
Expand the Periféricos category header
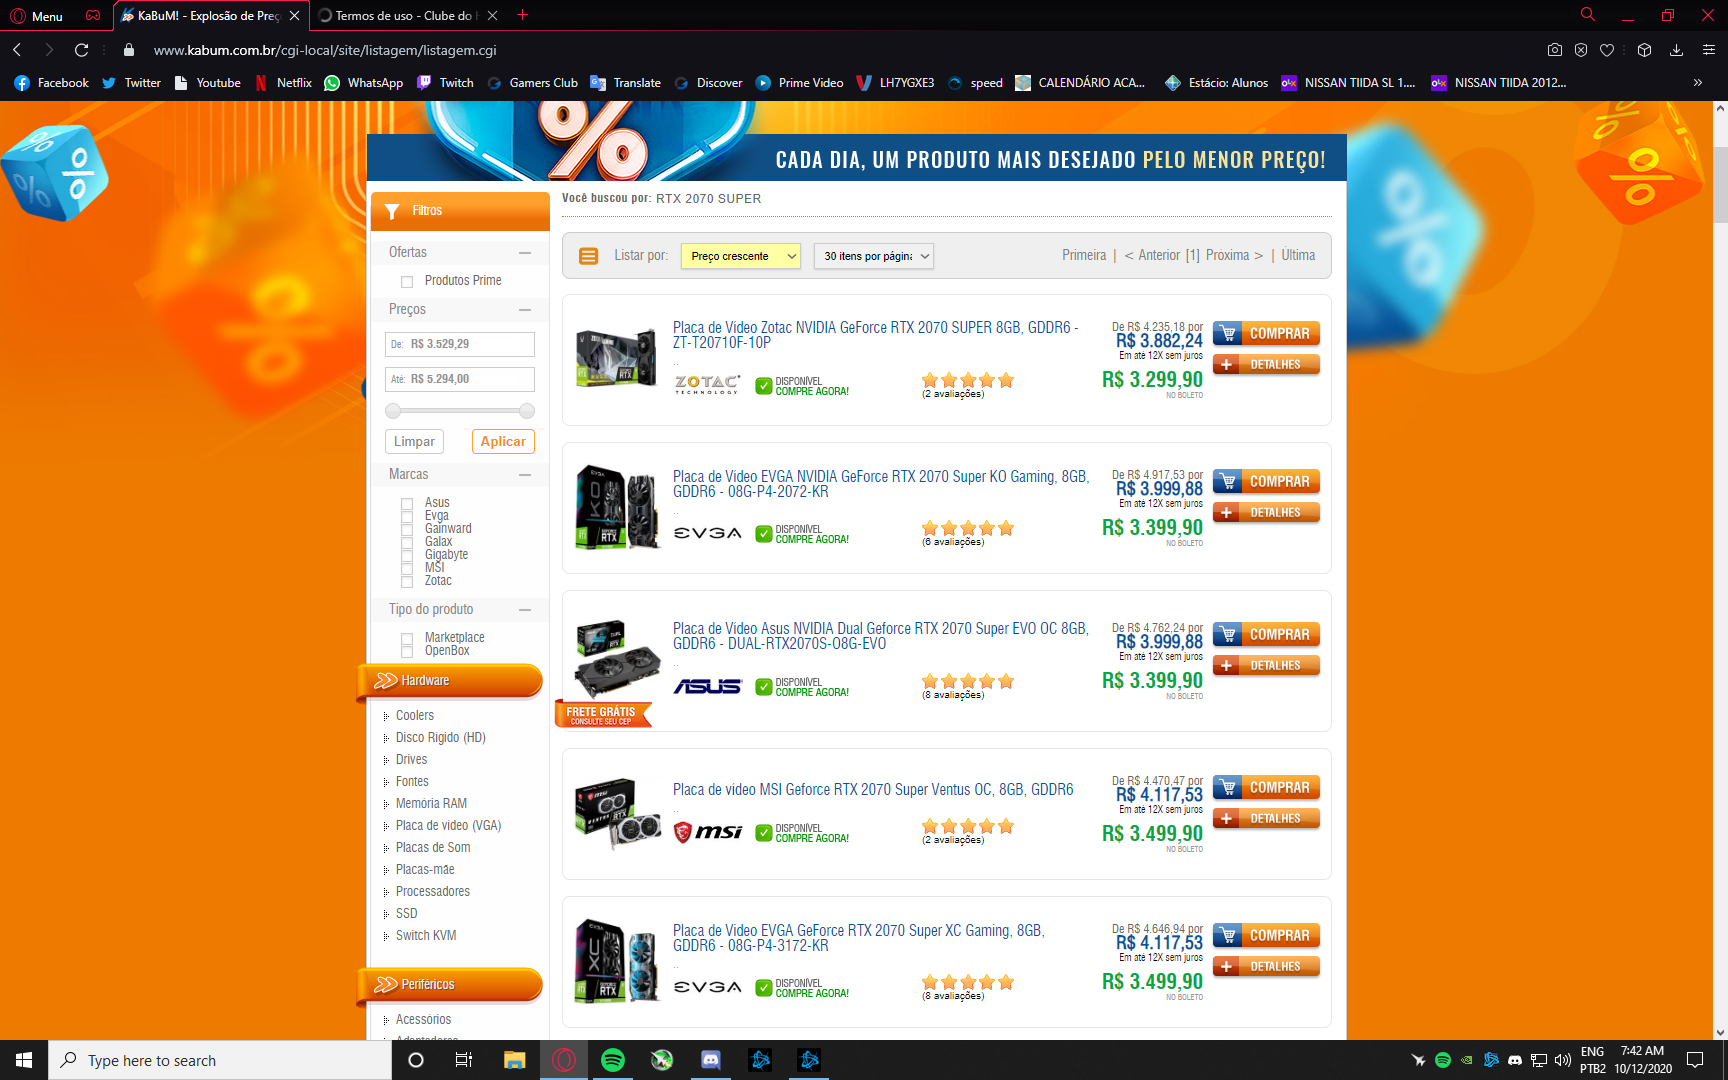point(450,985)
